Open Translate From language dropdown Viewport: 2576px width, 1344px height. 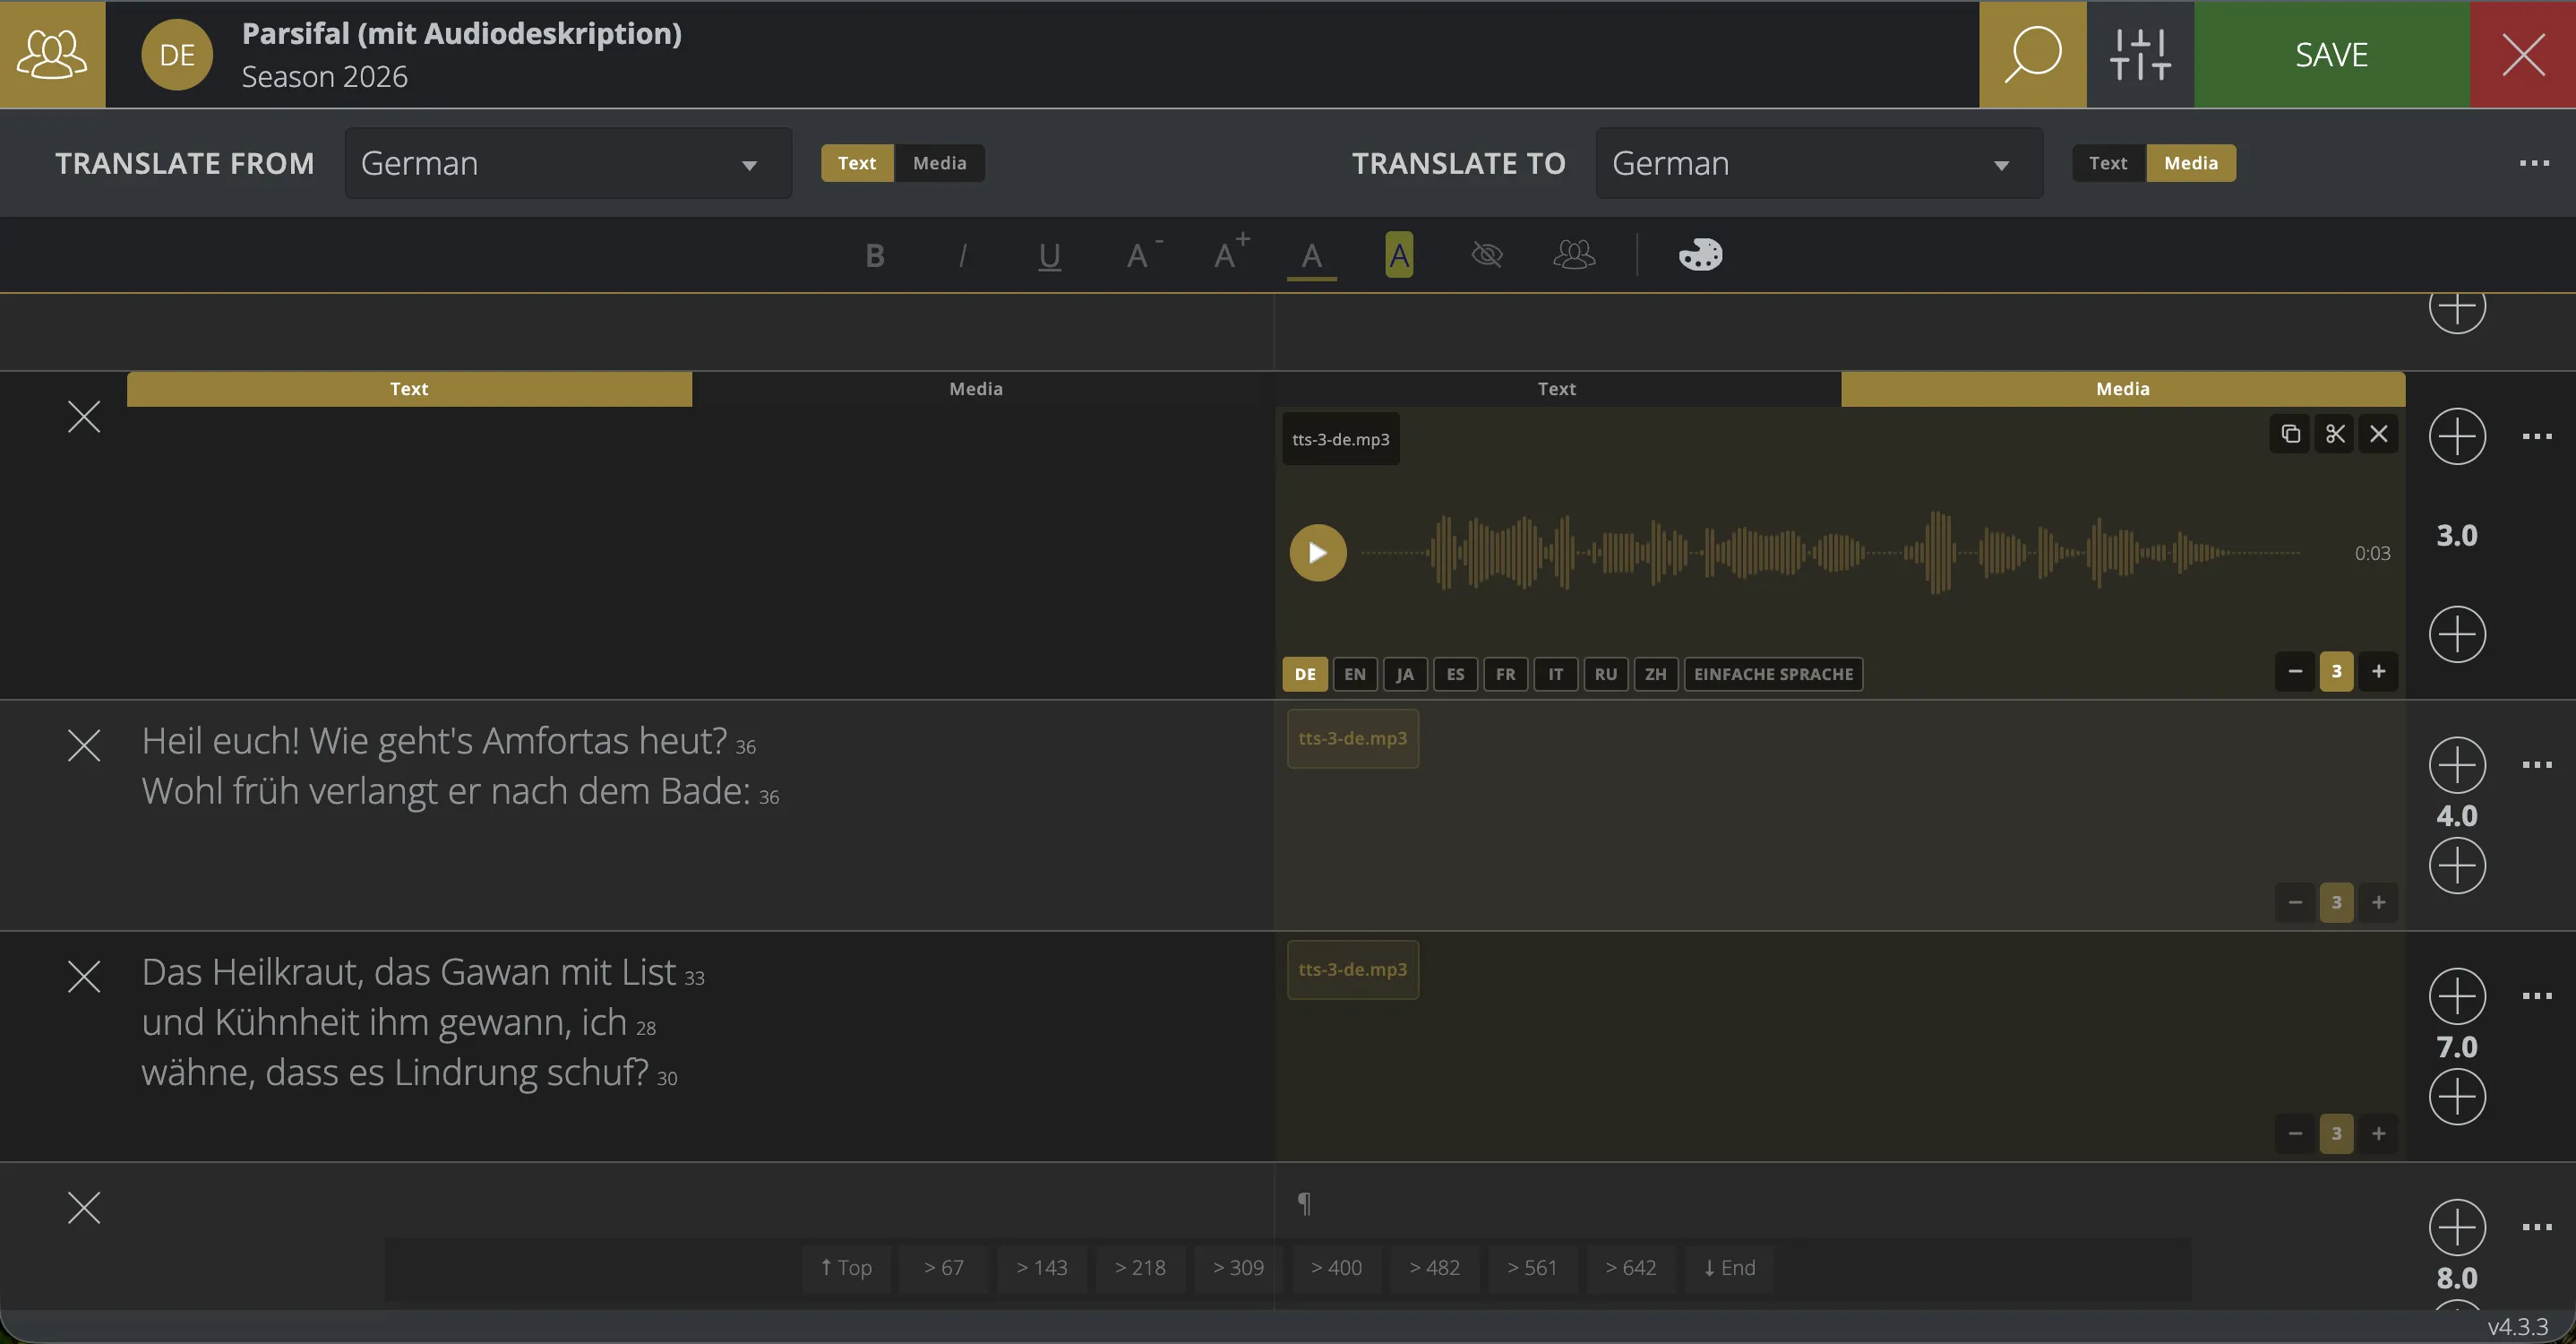click(x=568, y=163)
